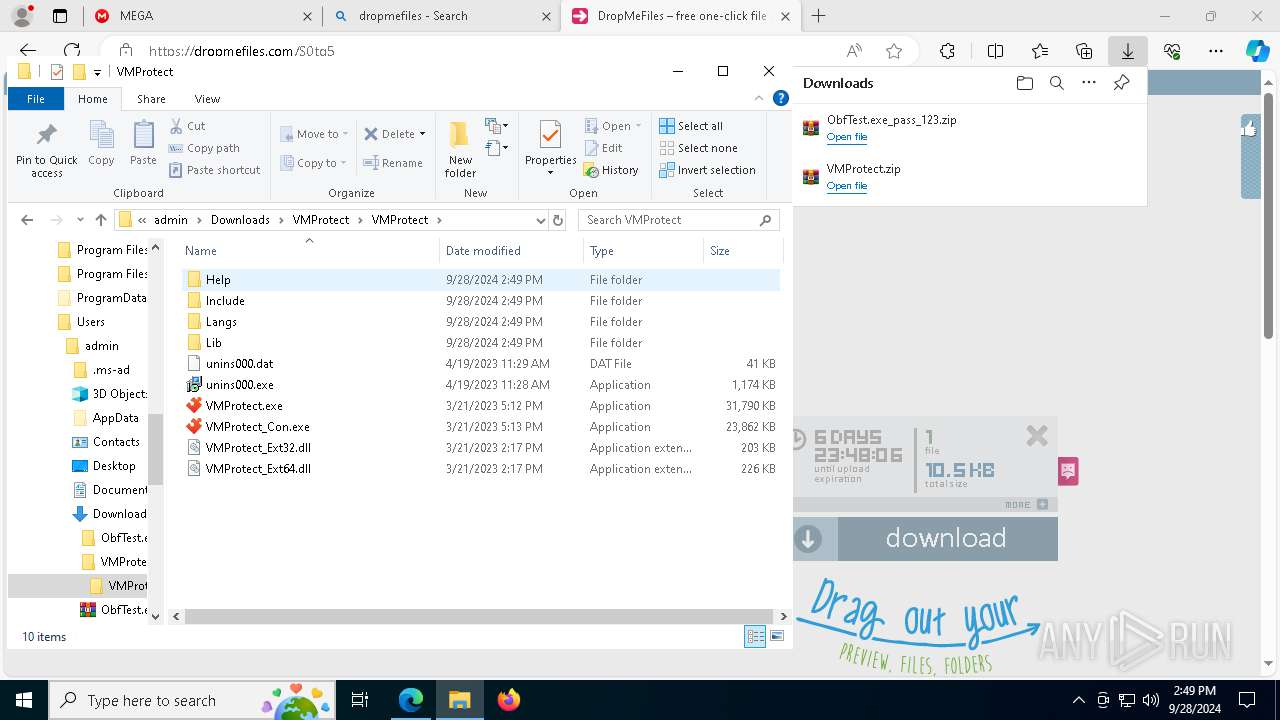
Task: Open the Move to dropdown
Action: [x=314, y=134]
